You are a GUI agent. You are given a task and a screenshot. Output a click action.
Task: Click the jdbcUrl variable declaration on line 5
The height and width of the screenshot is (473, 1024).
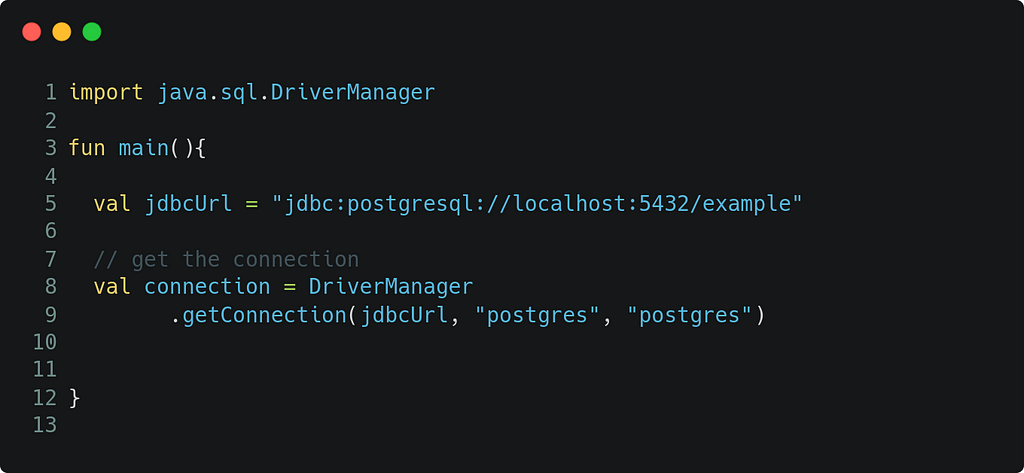(x=188, y=204)
